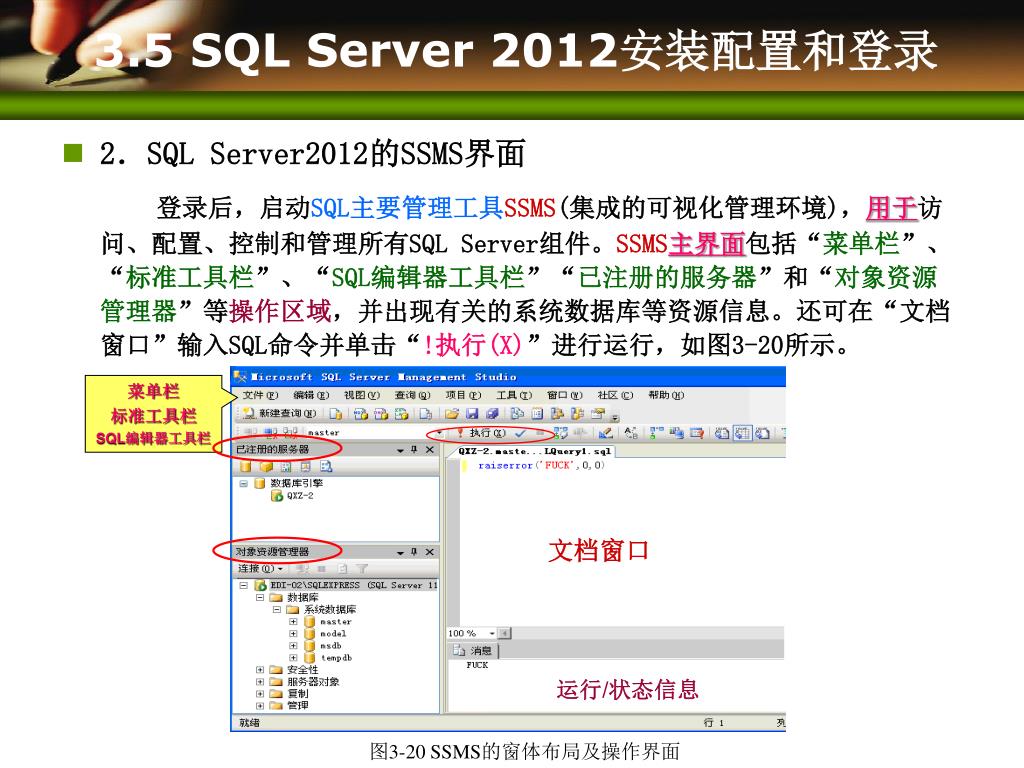Click the new file icon beside 新建查询

pyautogui.click(x=336, y=413)
